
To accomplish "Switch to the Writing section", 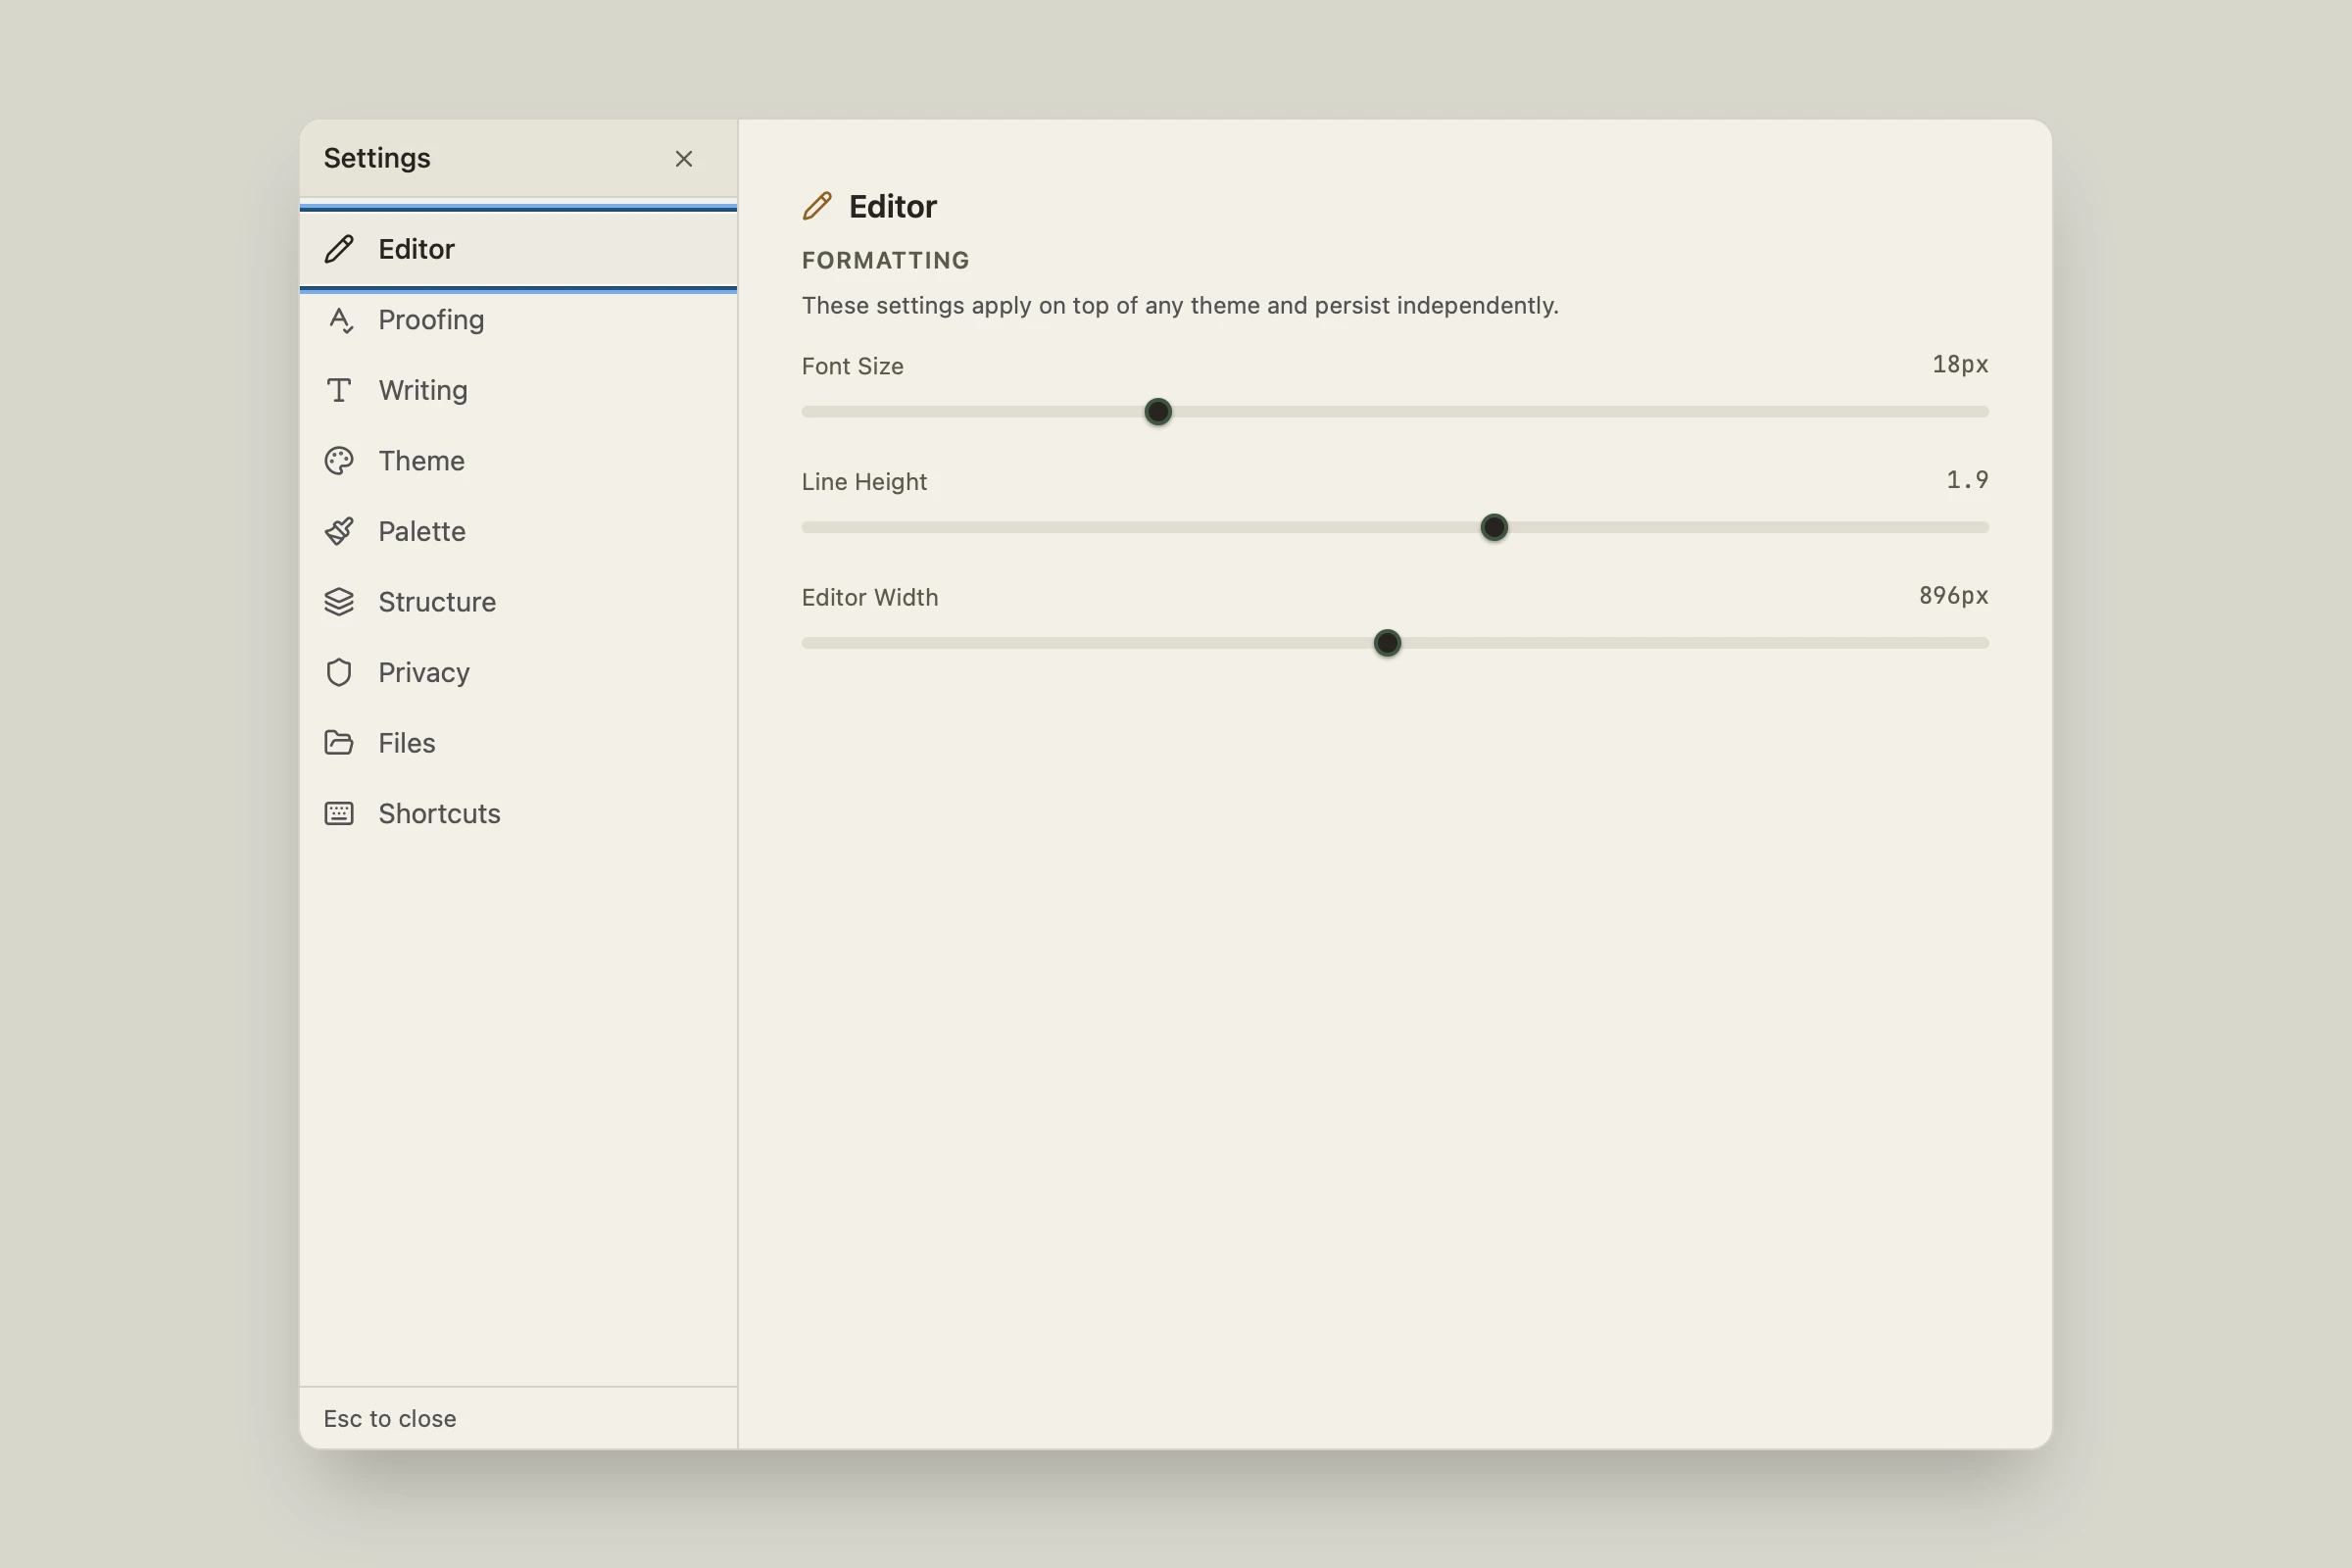I will pyautogui.click(x=518, y=390).
